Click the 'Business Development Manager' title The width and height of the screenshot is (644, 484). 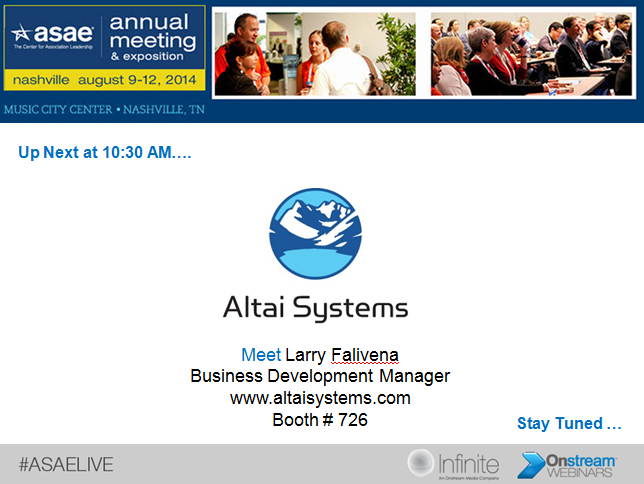click(320, 376)
